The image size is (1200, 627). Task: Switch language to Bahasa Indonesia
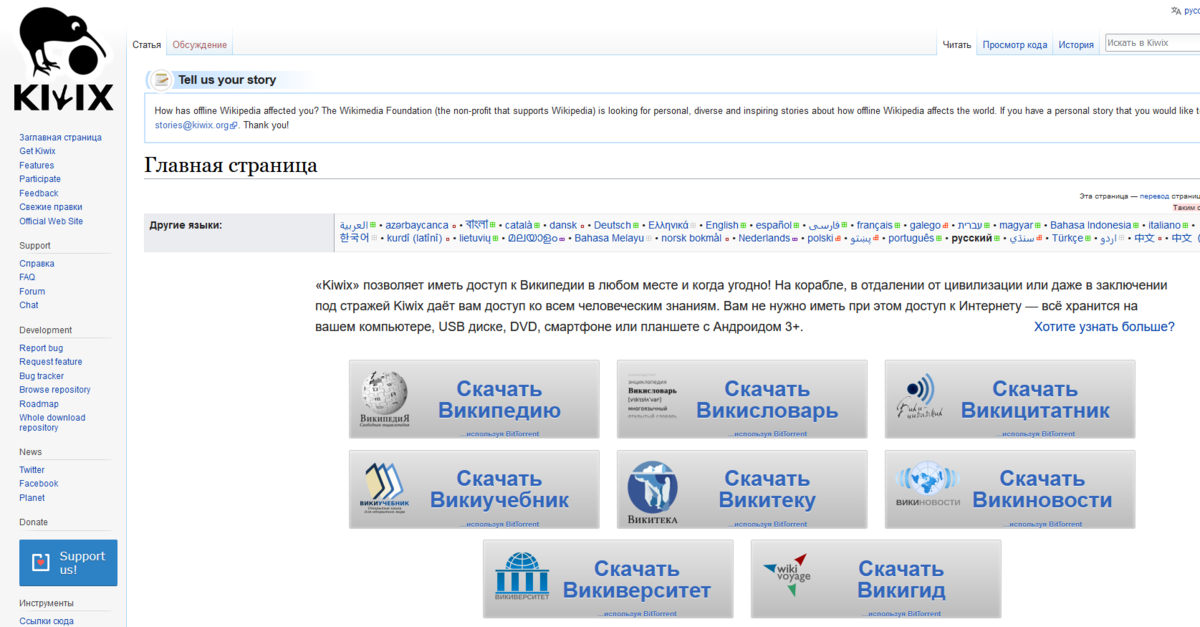click(x=1091, y=225)
